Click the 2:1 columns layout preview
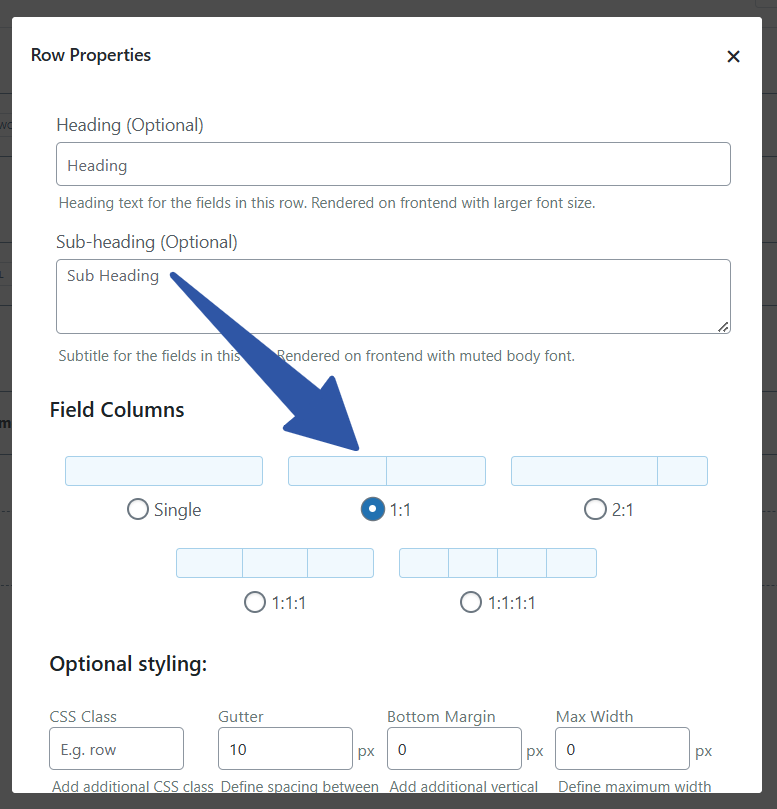Image resolution: width=777 pixels, height=809 pixels. (x=609, y=471)
